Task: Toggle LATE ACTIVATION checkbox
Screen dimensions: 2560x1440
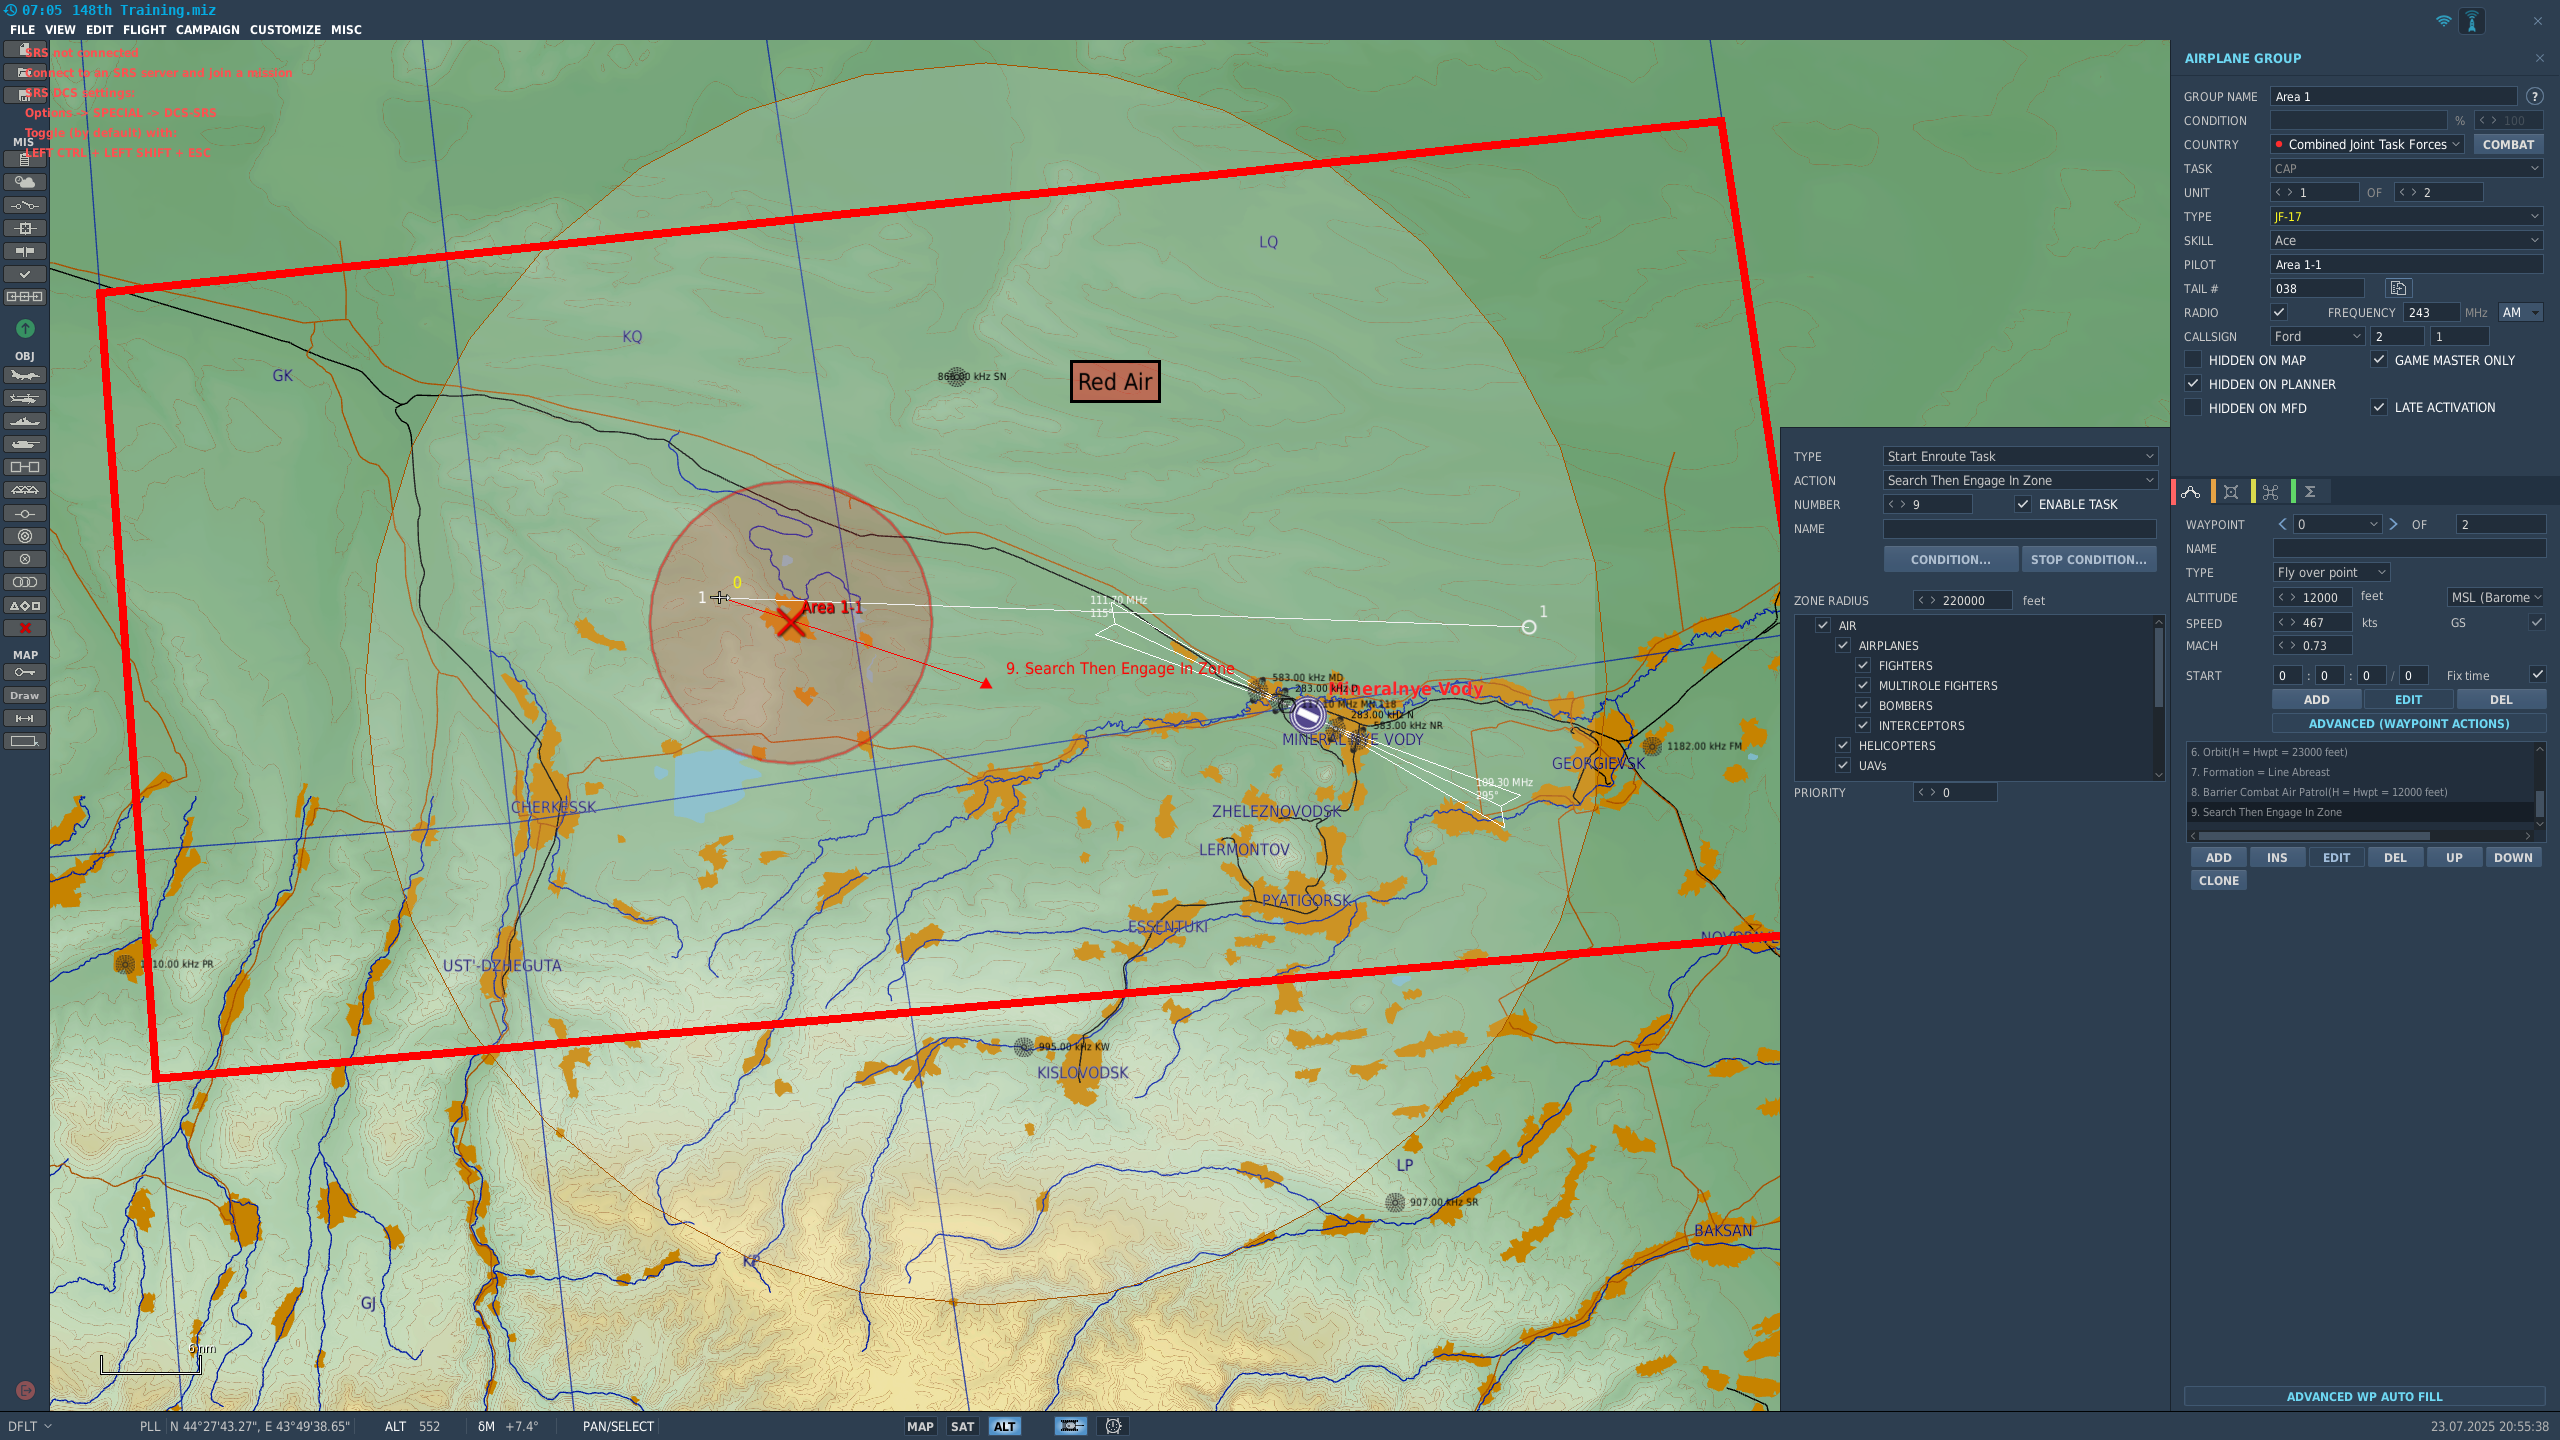Action: pyautogui.click(x=2379, y=408)
